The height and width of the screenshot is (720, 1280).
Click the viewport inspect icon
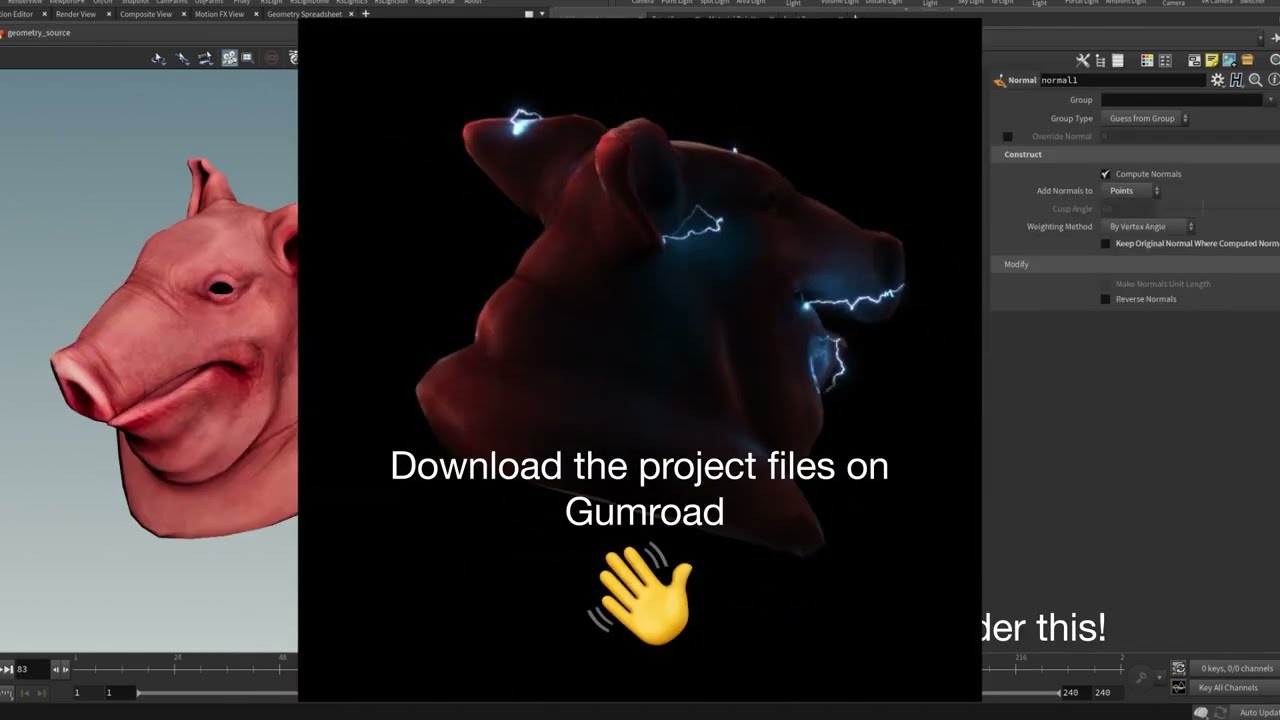click(247, 58)
